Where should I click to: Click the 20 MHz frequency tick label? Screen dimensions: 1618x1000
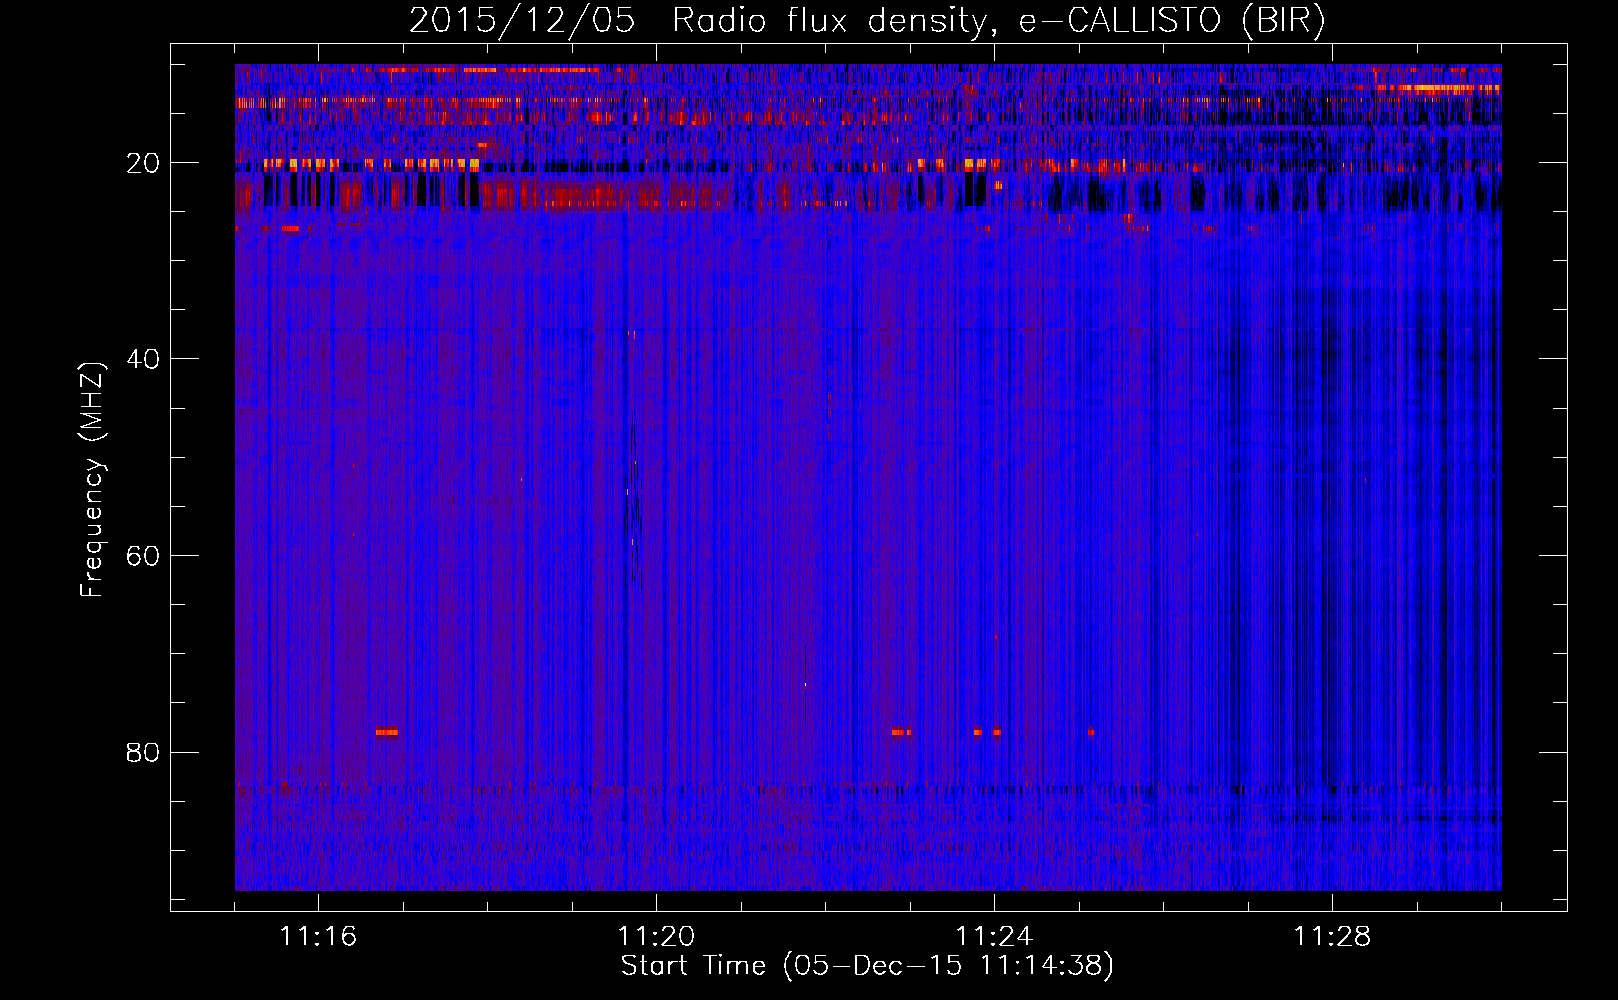click(144, 163)
